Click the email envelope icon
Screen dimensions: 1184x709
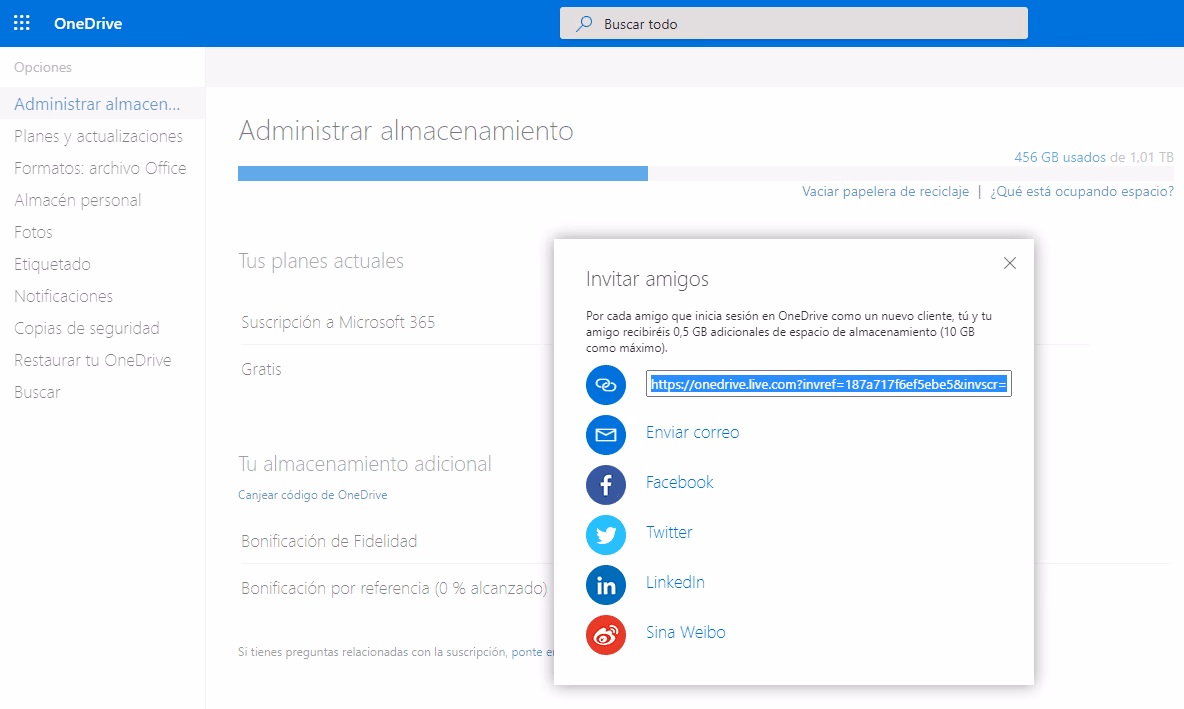tap(606, 434)
